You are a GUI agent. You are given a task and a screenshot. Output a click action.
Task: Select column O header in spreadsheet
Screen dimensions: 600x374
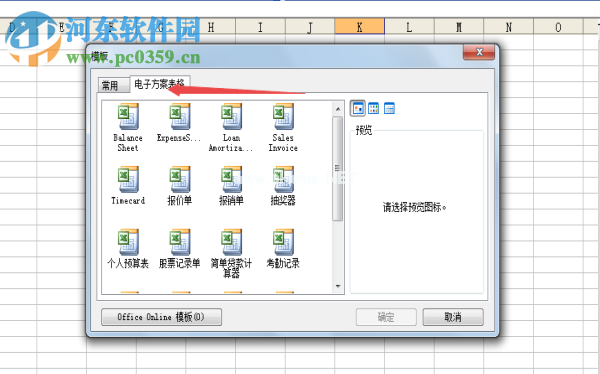pyautogui.click(x=558, y=27)
